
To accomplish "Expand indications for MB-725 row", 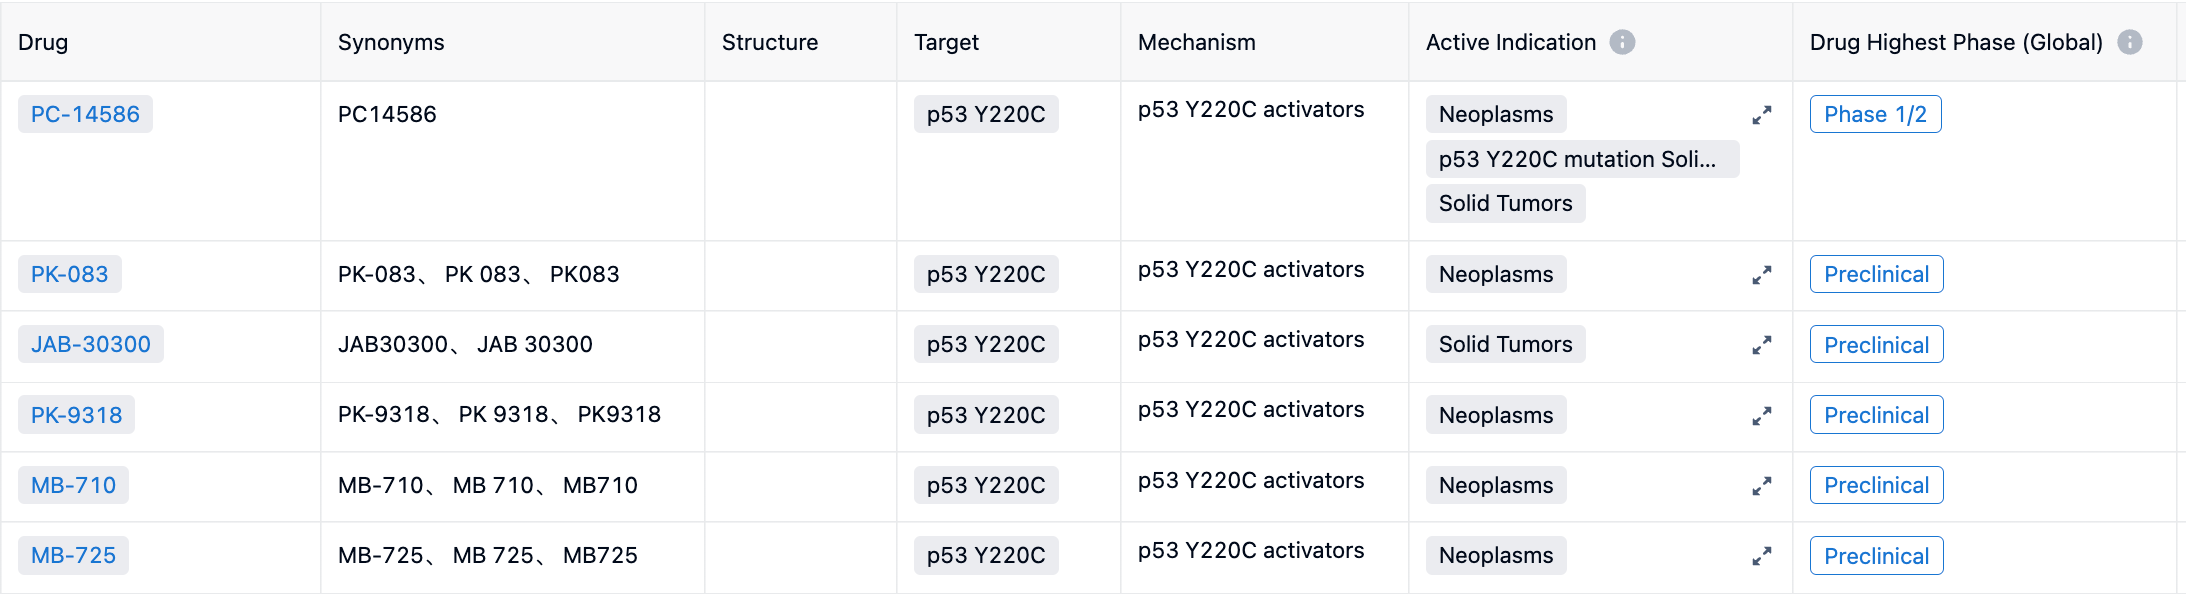I will point(1762,556).
